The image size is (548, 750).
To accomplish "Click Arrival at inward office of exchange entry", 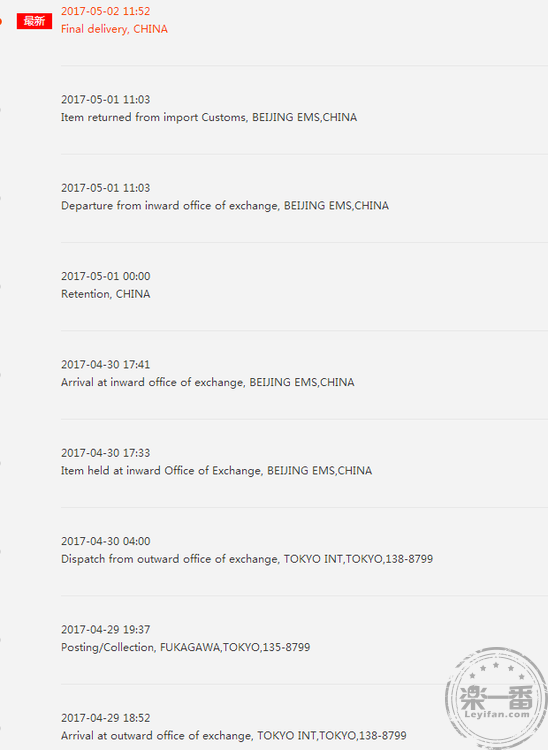I will point(208,383).
